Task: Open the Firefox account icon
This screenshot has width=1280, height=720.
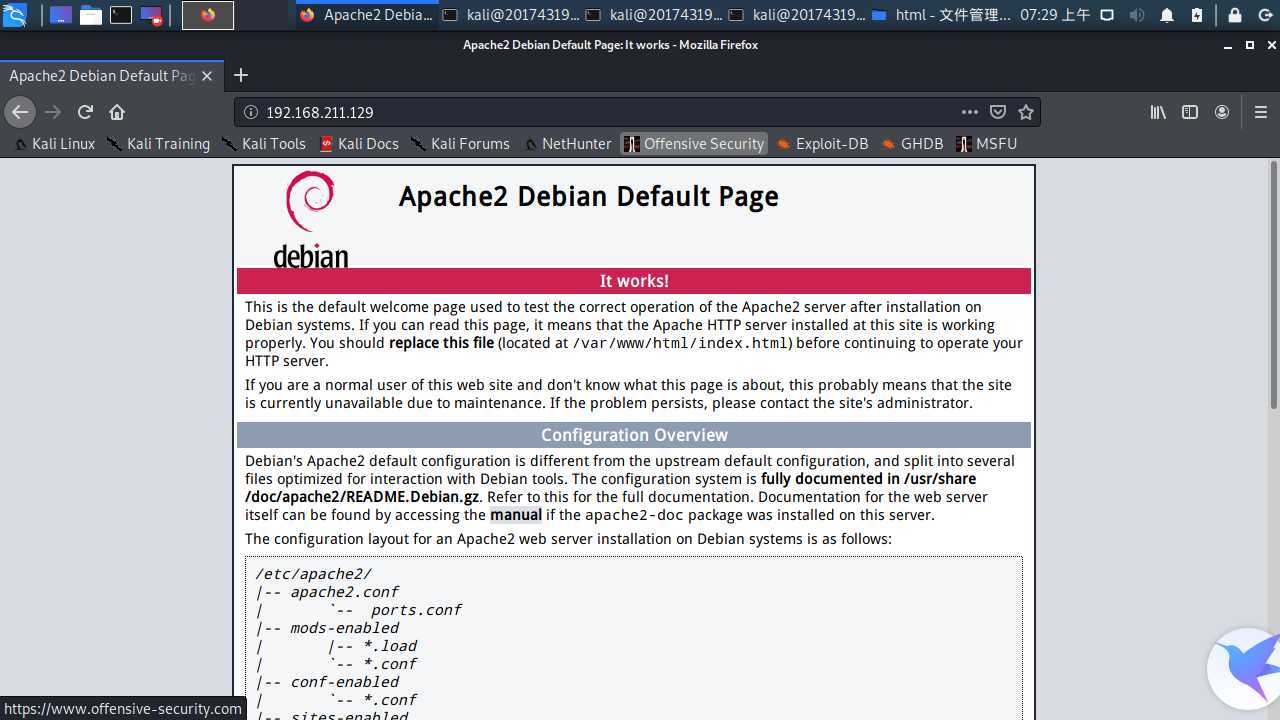Action: coord(1222,112)
